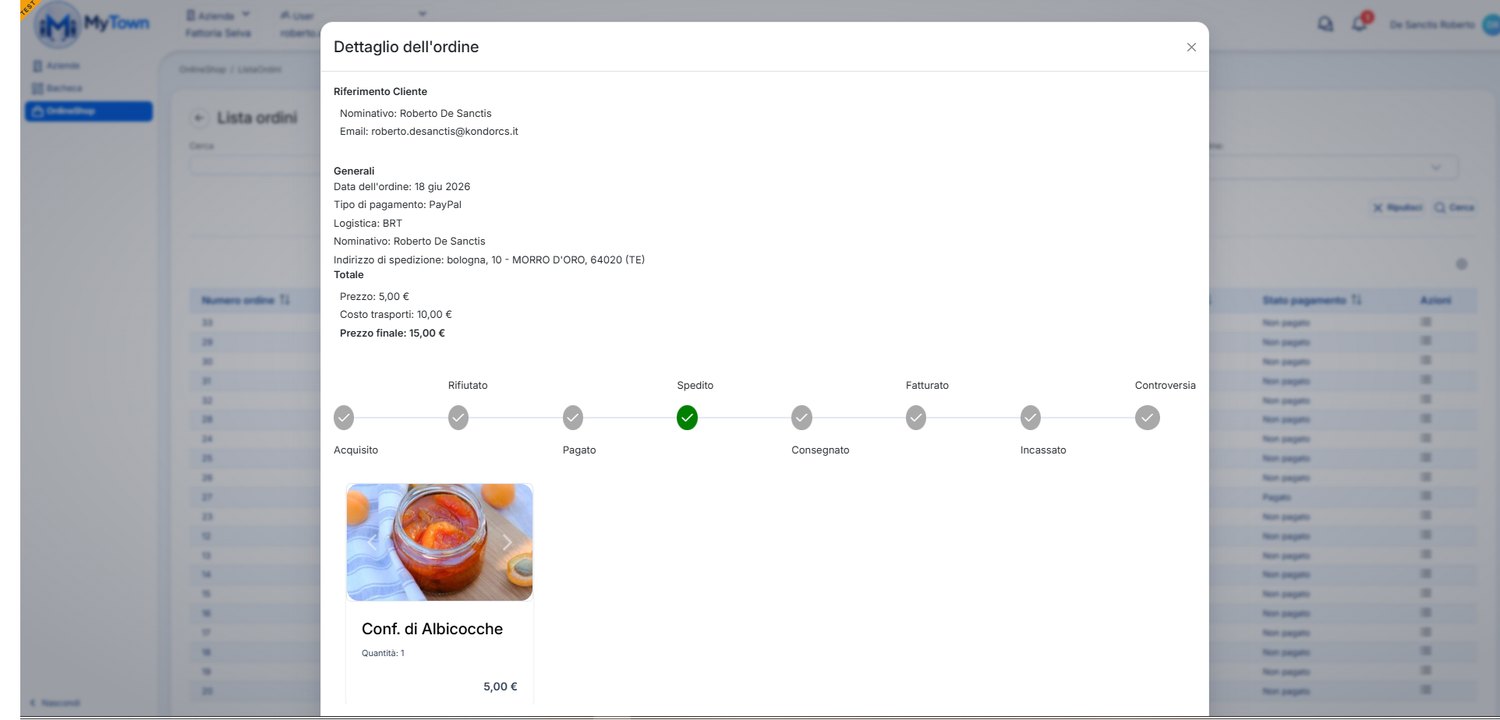Show next product image with right arrow
Screen dimensions: 1500x720
506,542
